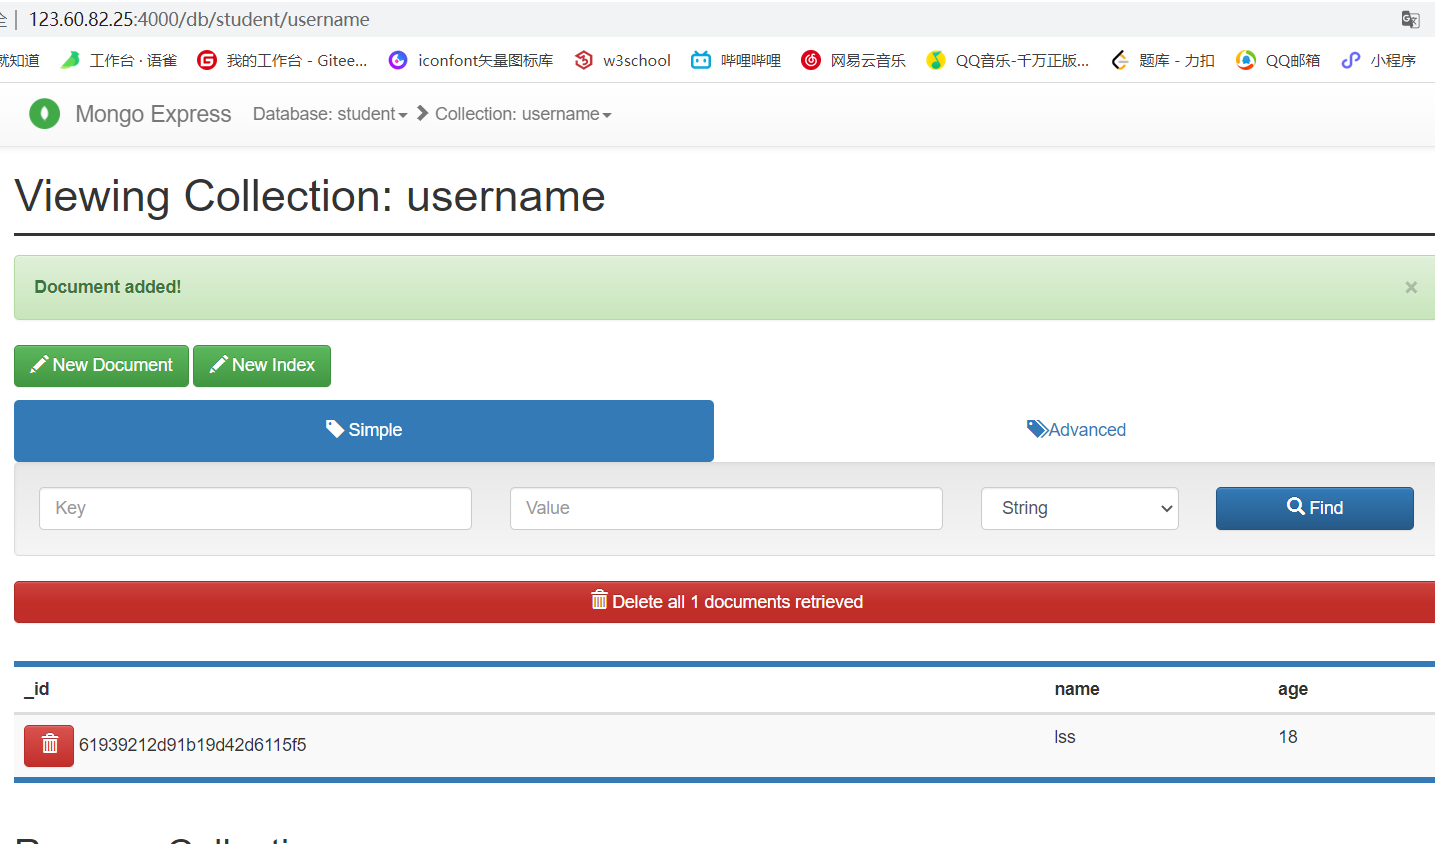Click the Document added! message text
The width and height of the screenshot is (1435, 844).
point(108,287)
